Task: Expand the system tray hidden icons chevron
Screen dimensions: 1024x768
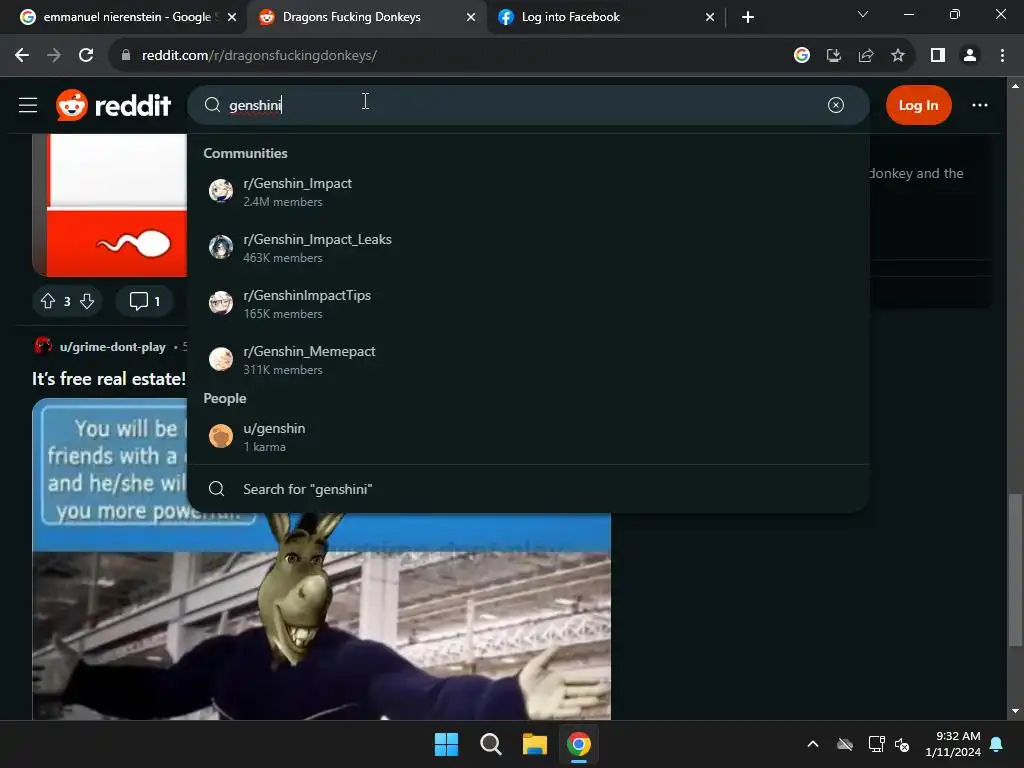Action: pos(813,744)
